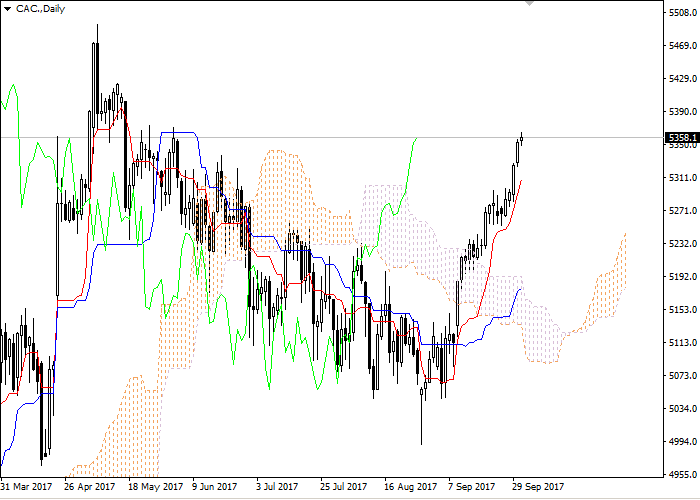Click the 29 Sep 2017 date label

(x=538, y=487)
